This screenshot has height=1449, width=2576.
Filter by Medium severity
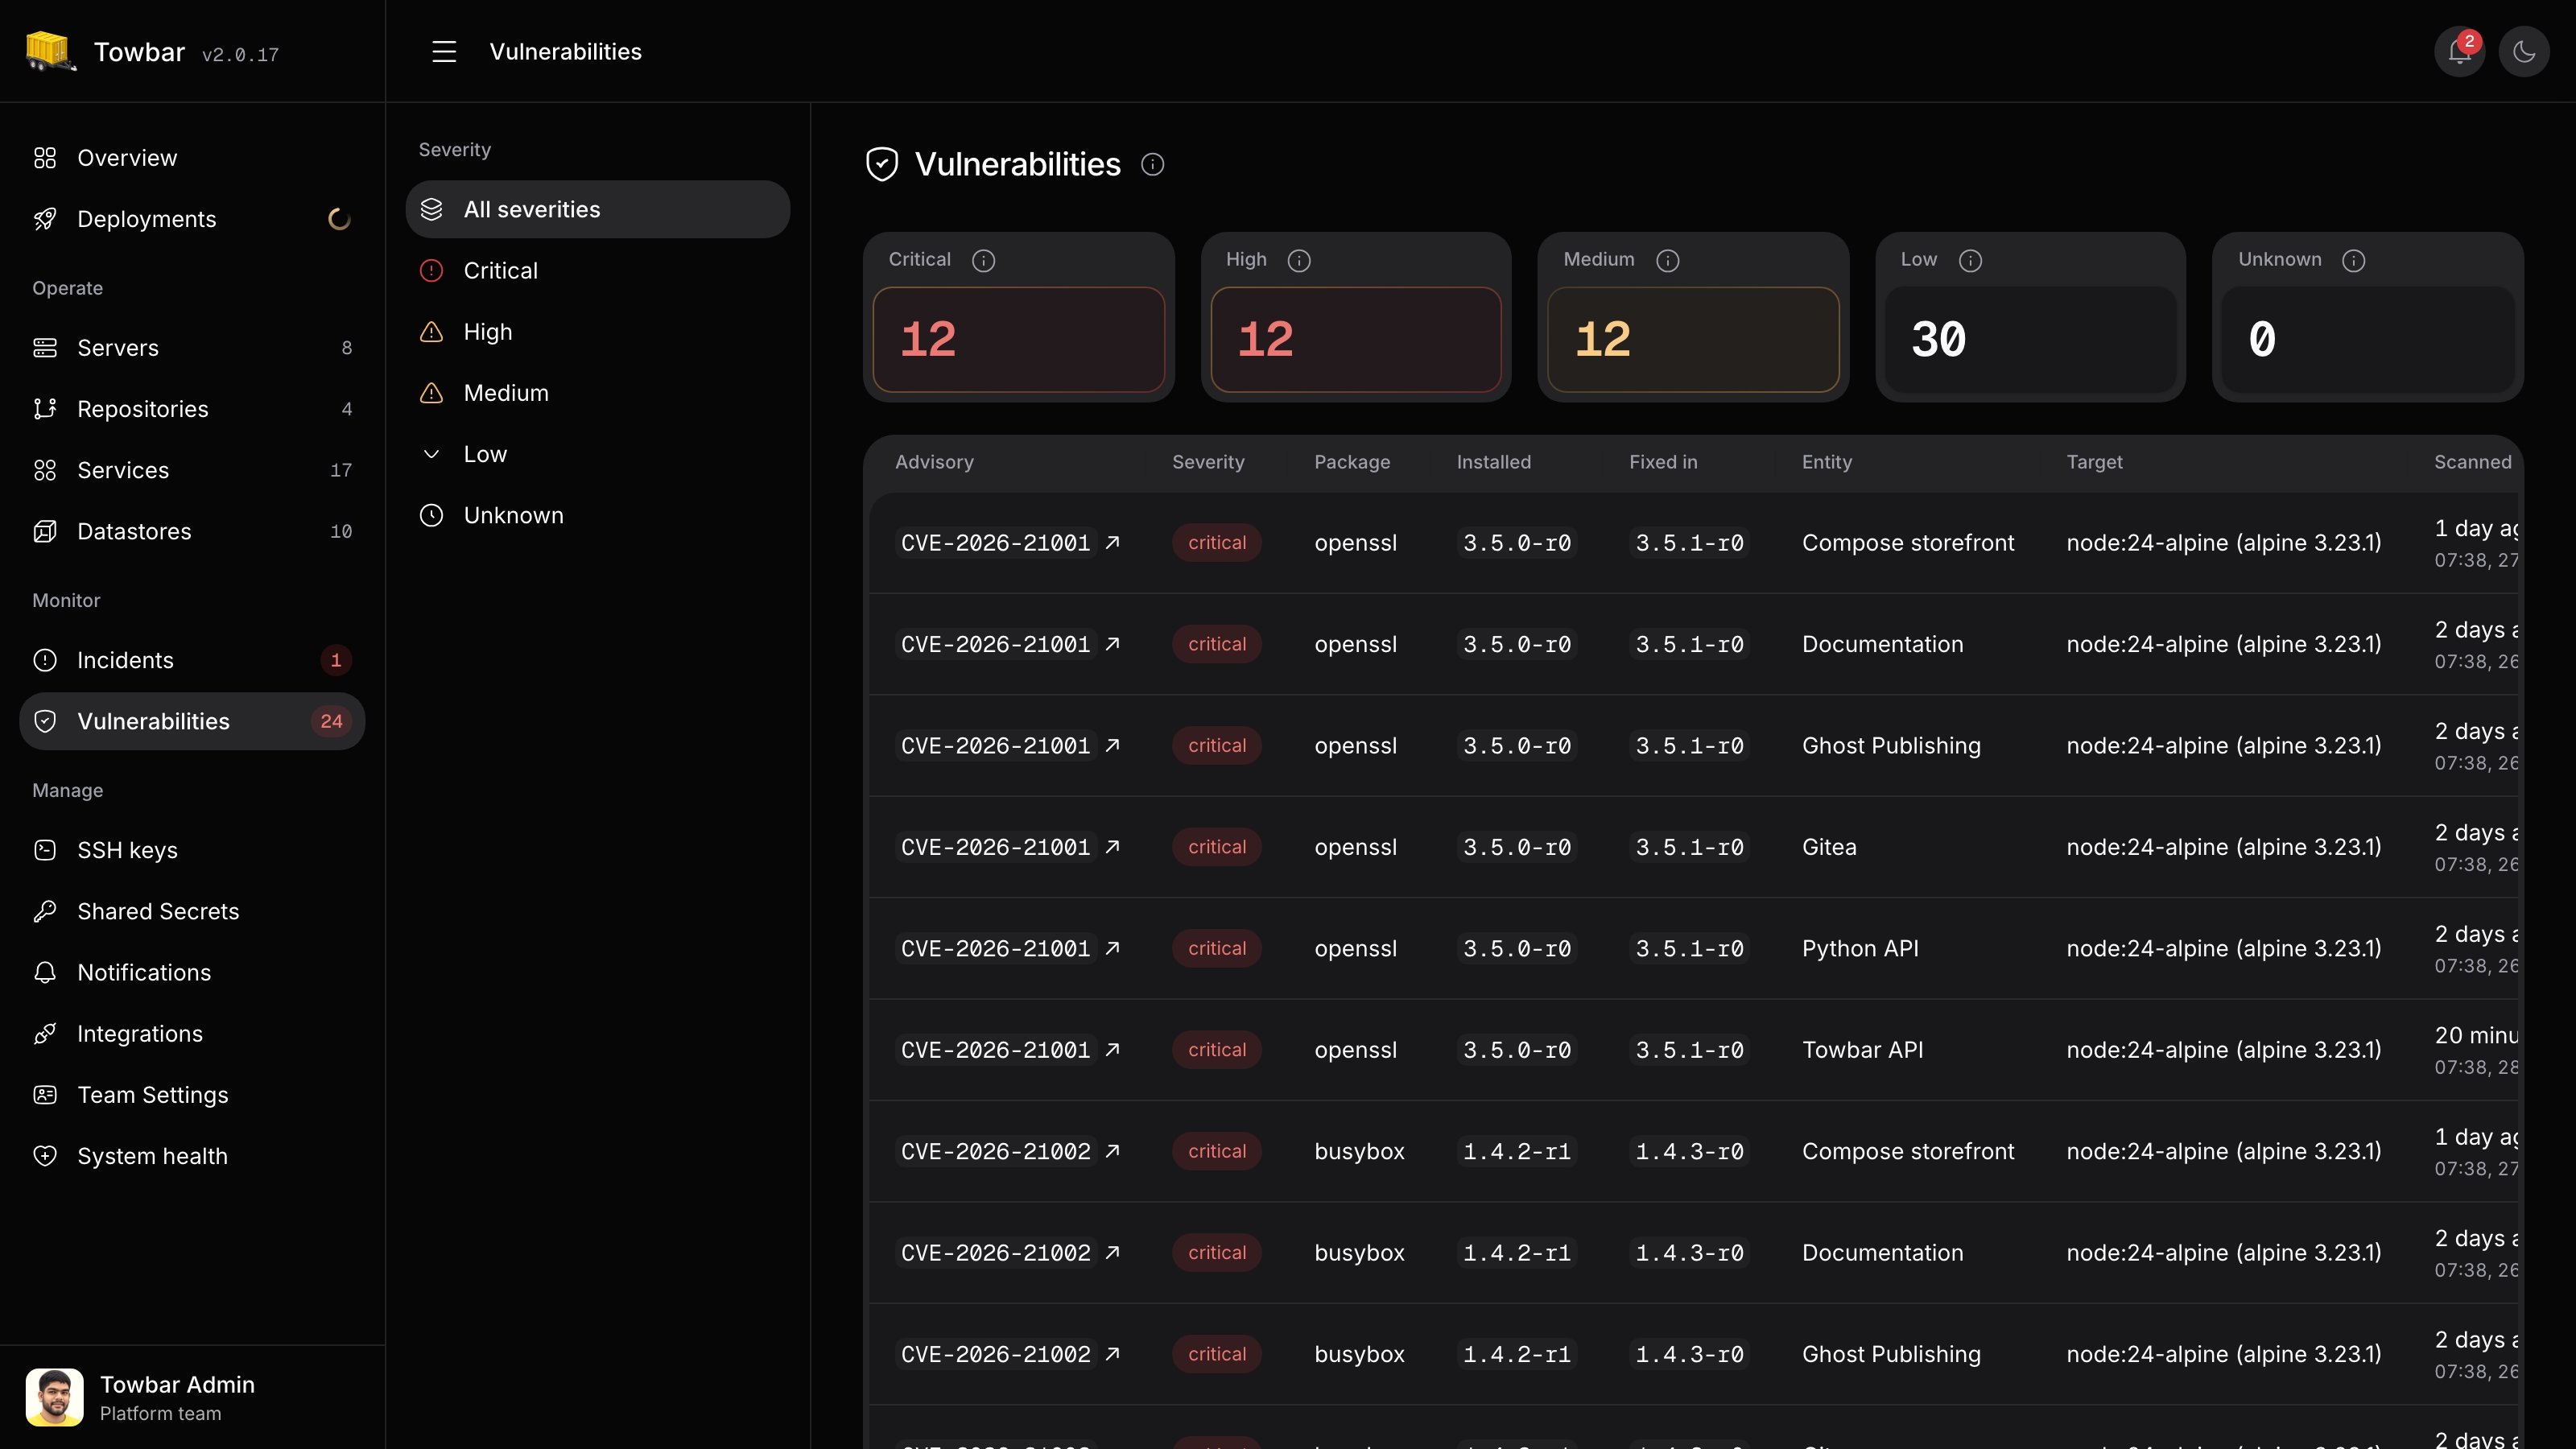tap(597, 392)
